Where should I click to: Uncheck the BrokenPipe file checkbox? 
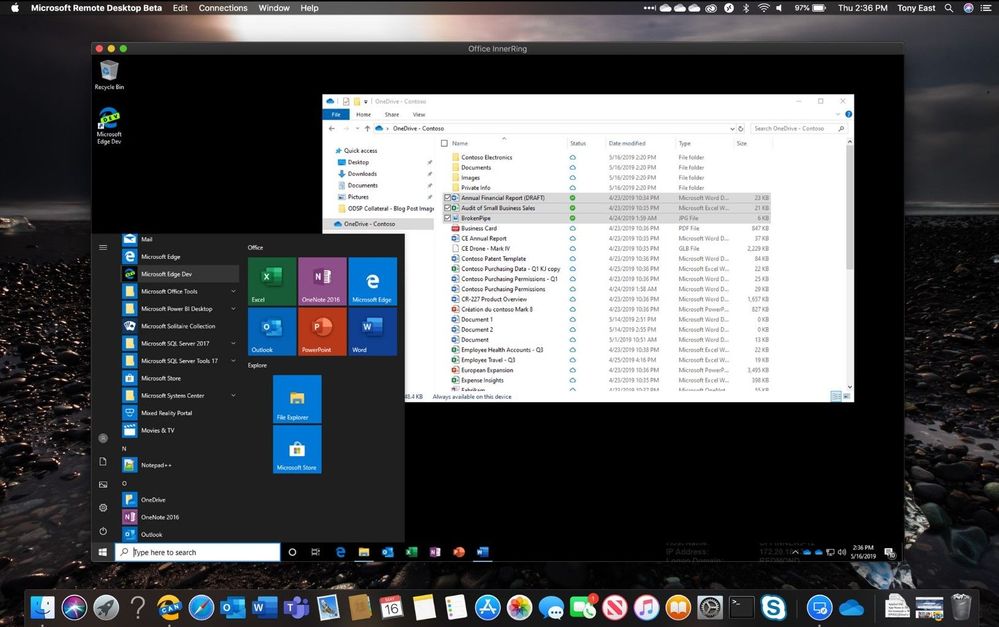pyautogui.click(x=447, y=219)
